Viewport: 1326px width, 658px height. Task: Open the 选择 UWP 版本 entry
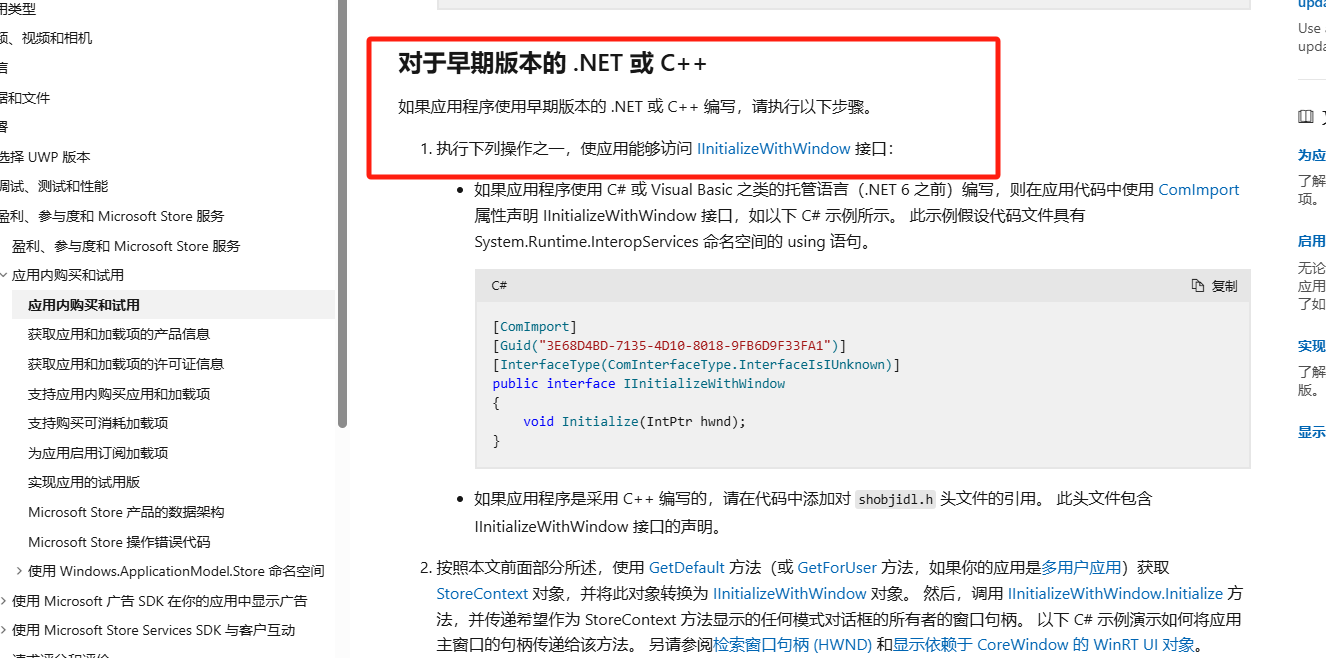(x=45, y=157)
